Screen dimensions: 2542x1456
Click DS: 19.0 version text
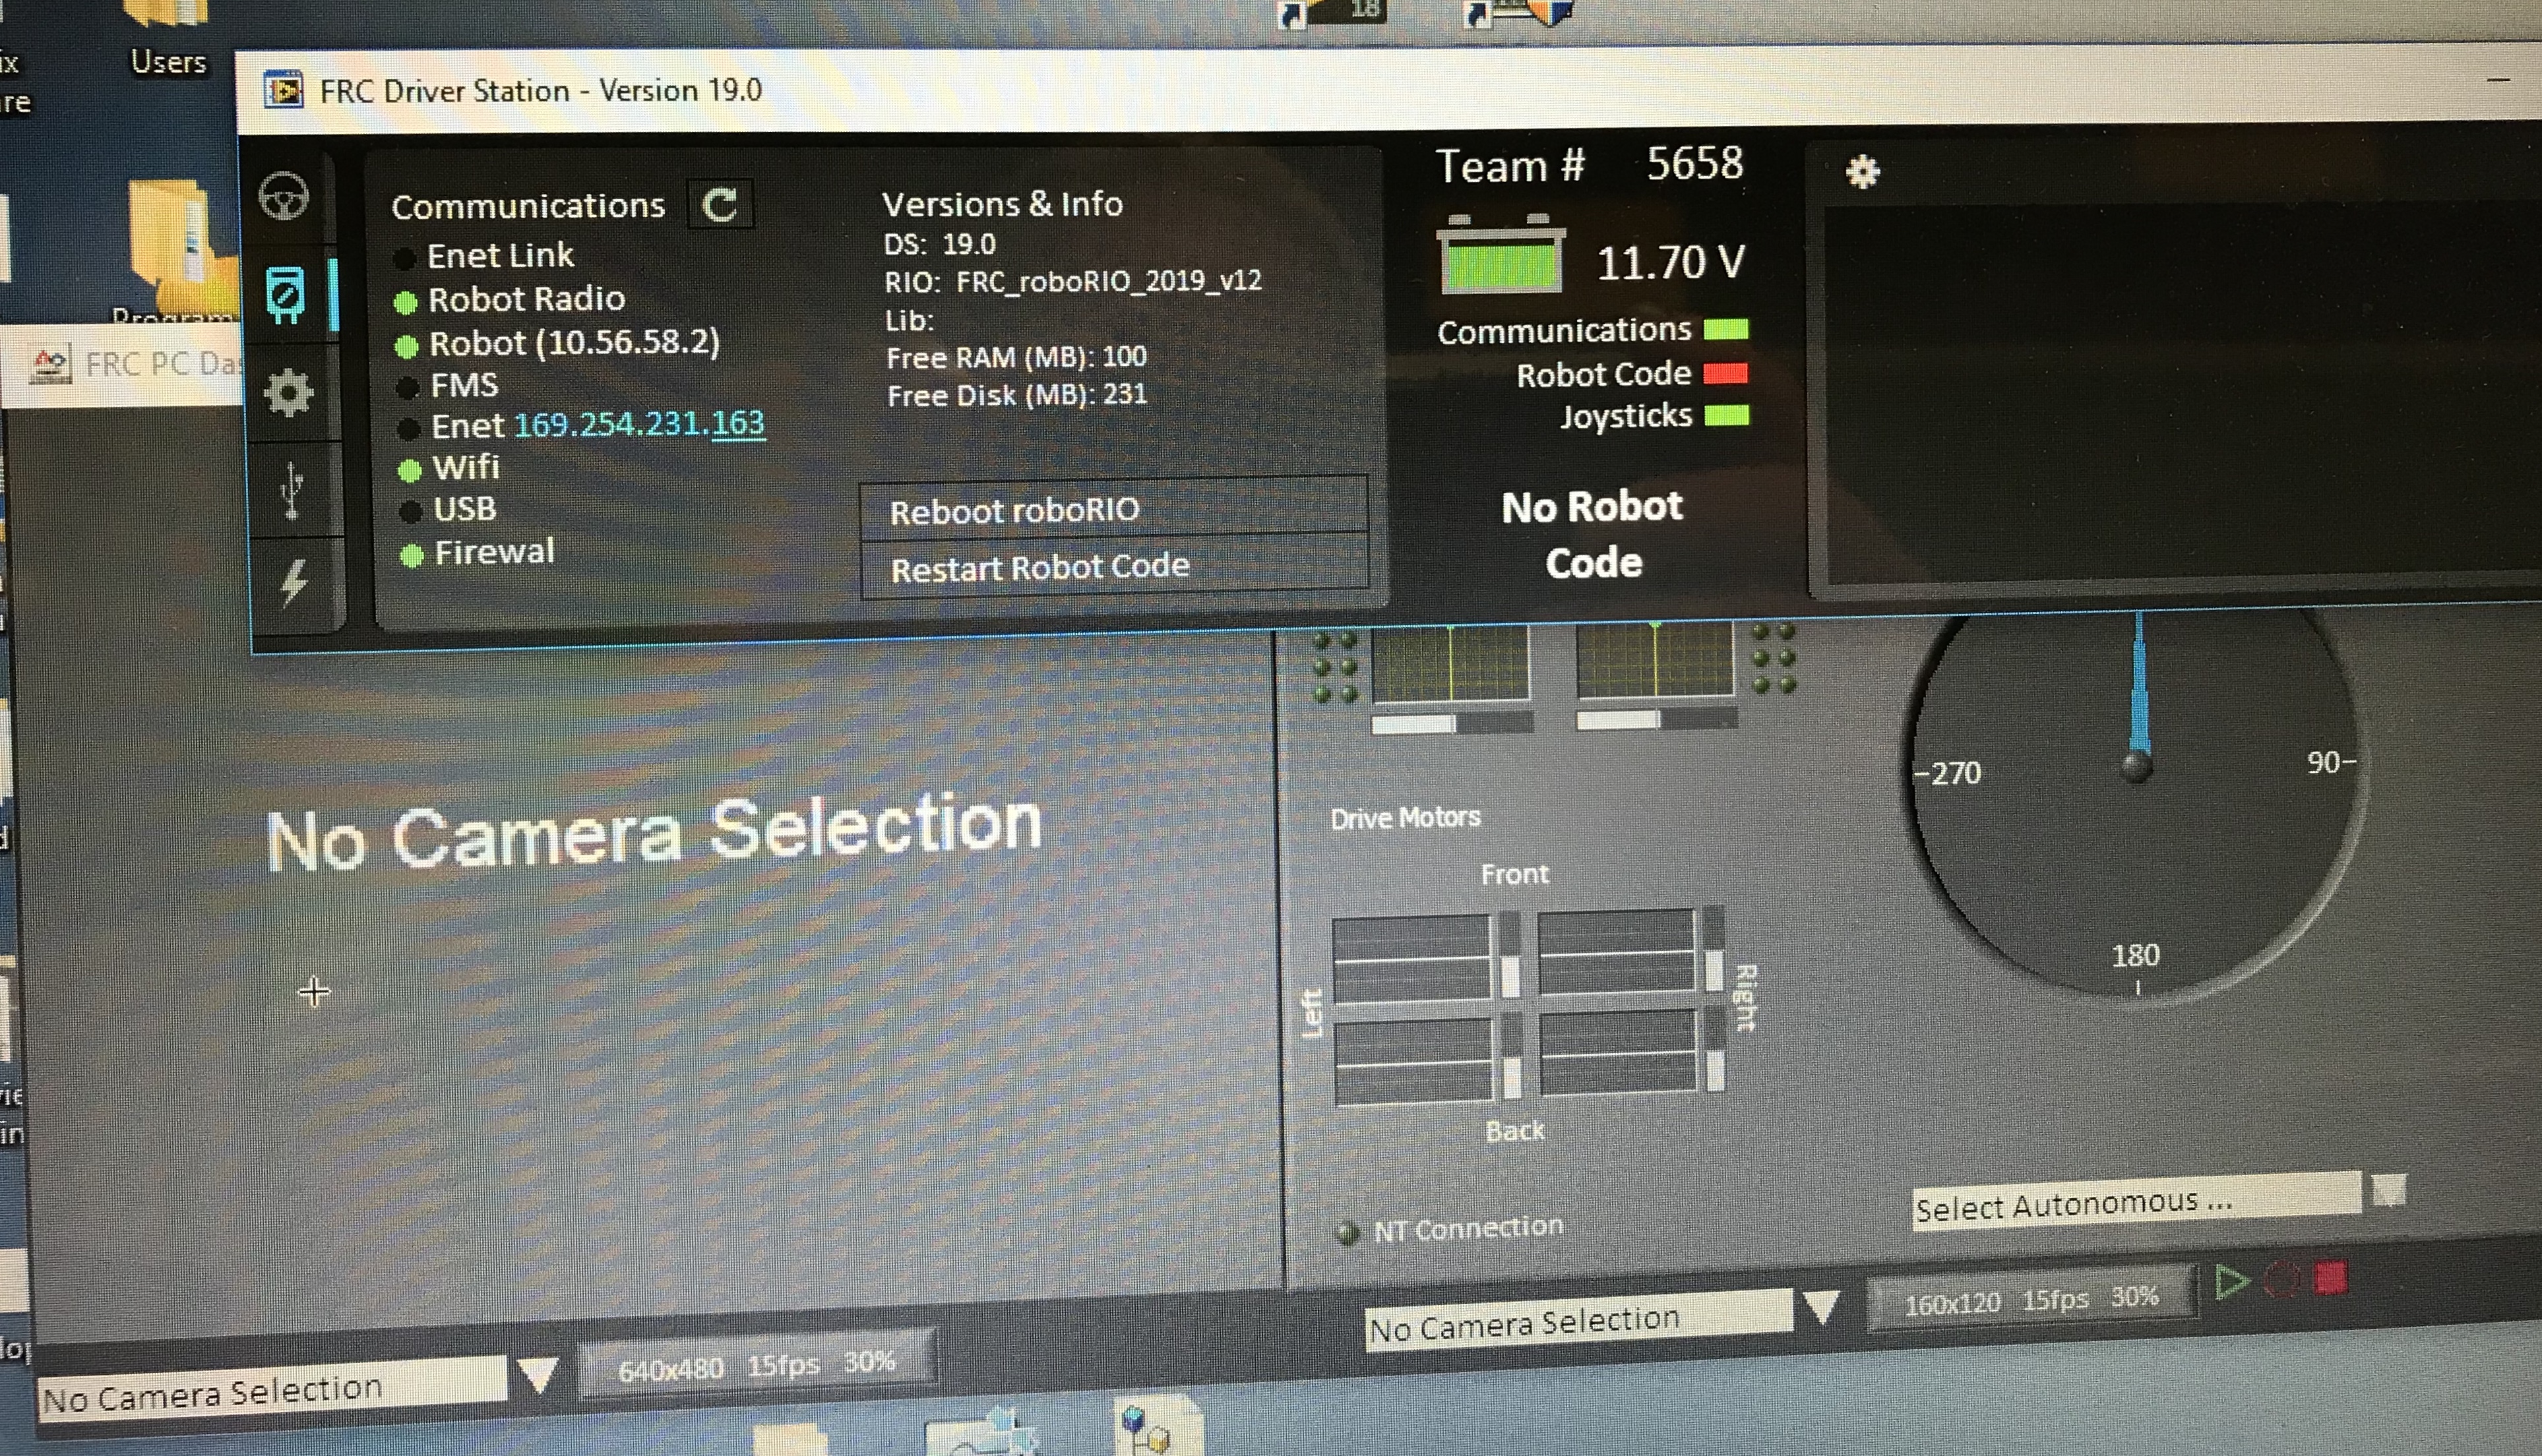(940, 244)
